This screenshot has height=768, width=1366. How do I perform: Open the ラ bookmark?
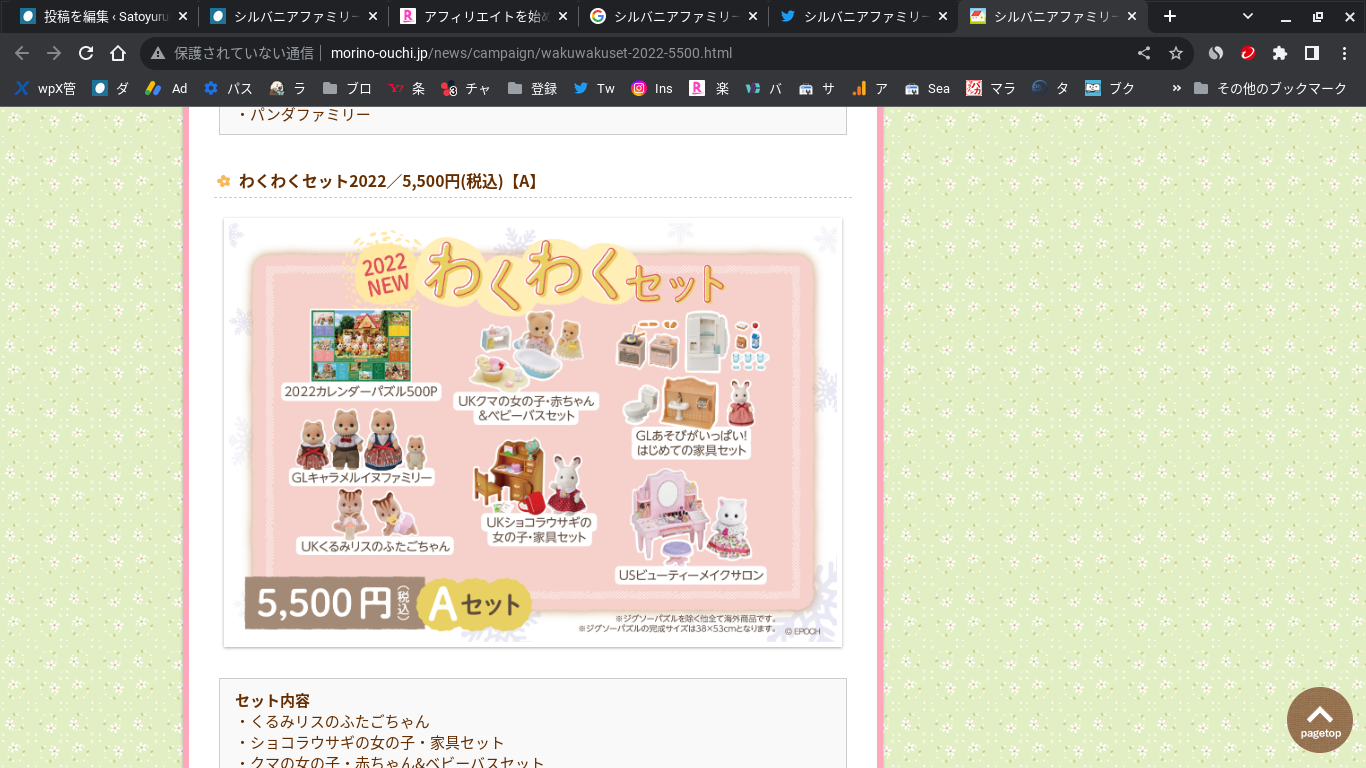(288, 88)
